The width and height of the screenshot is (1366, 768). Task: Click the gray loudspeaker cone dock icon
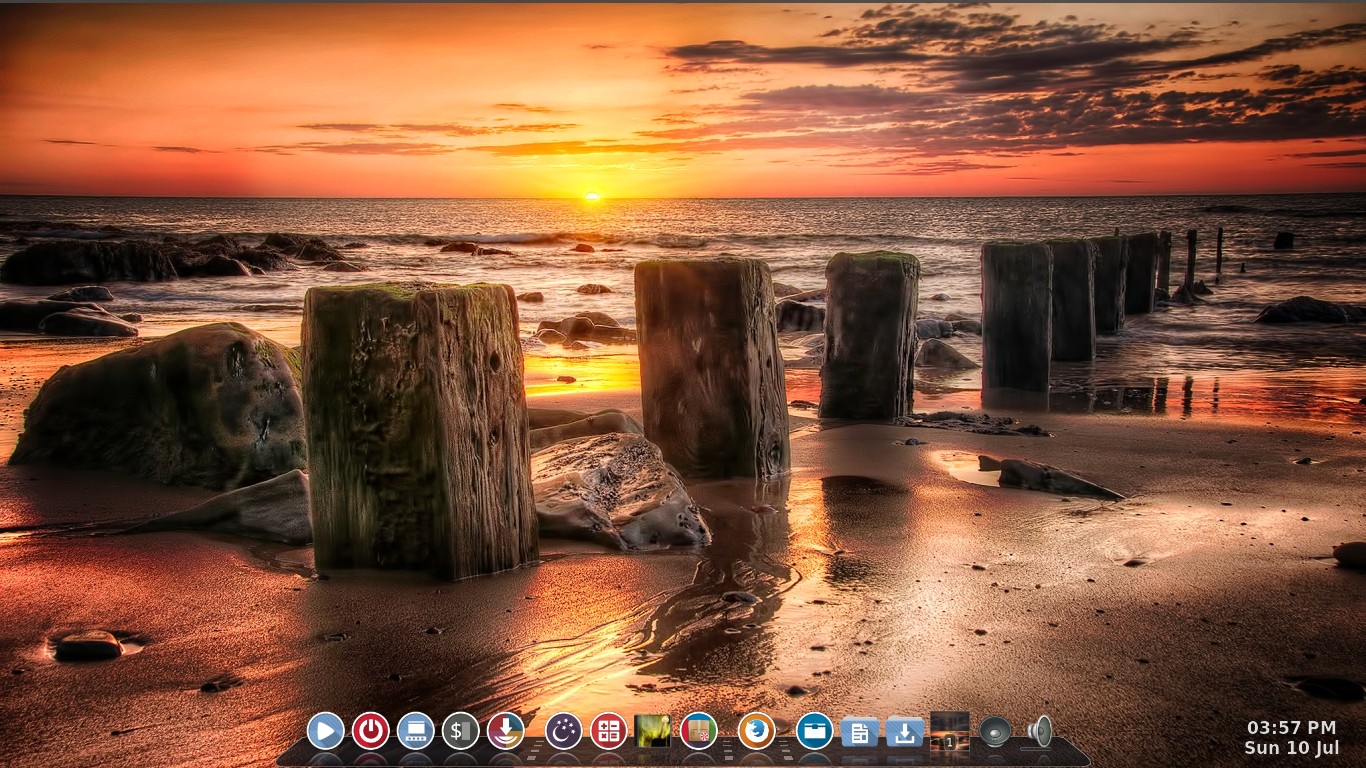pyautogui.click(x=994, y=732)
